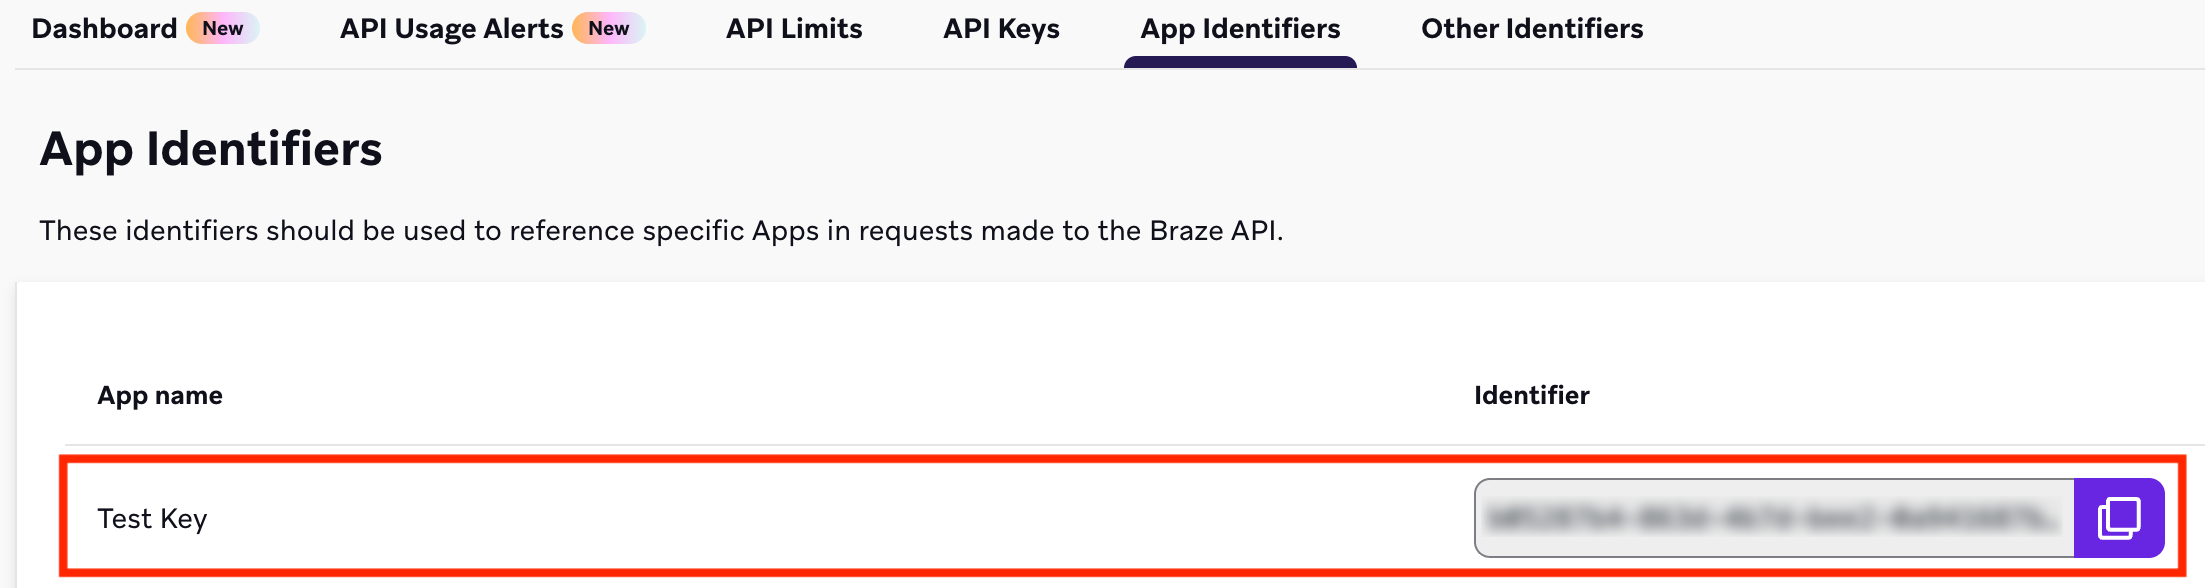The height and width of the screenshot is (588, 2205).
Task: Switch to the Other Identifiers tab
Action: pyautogui.click(x=1532, y=28)
